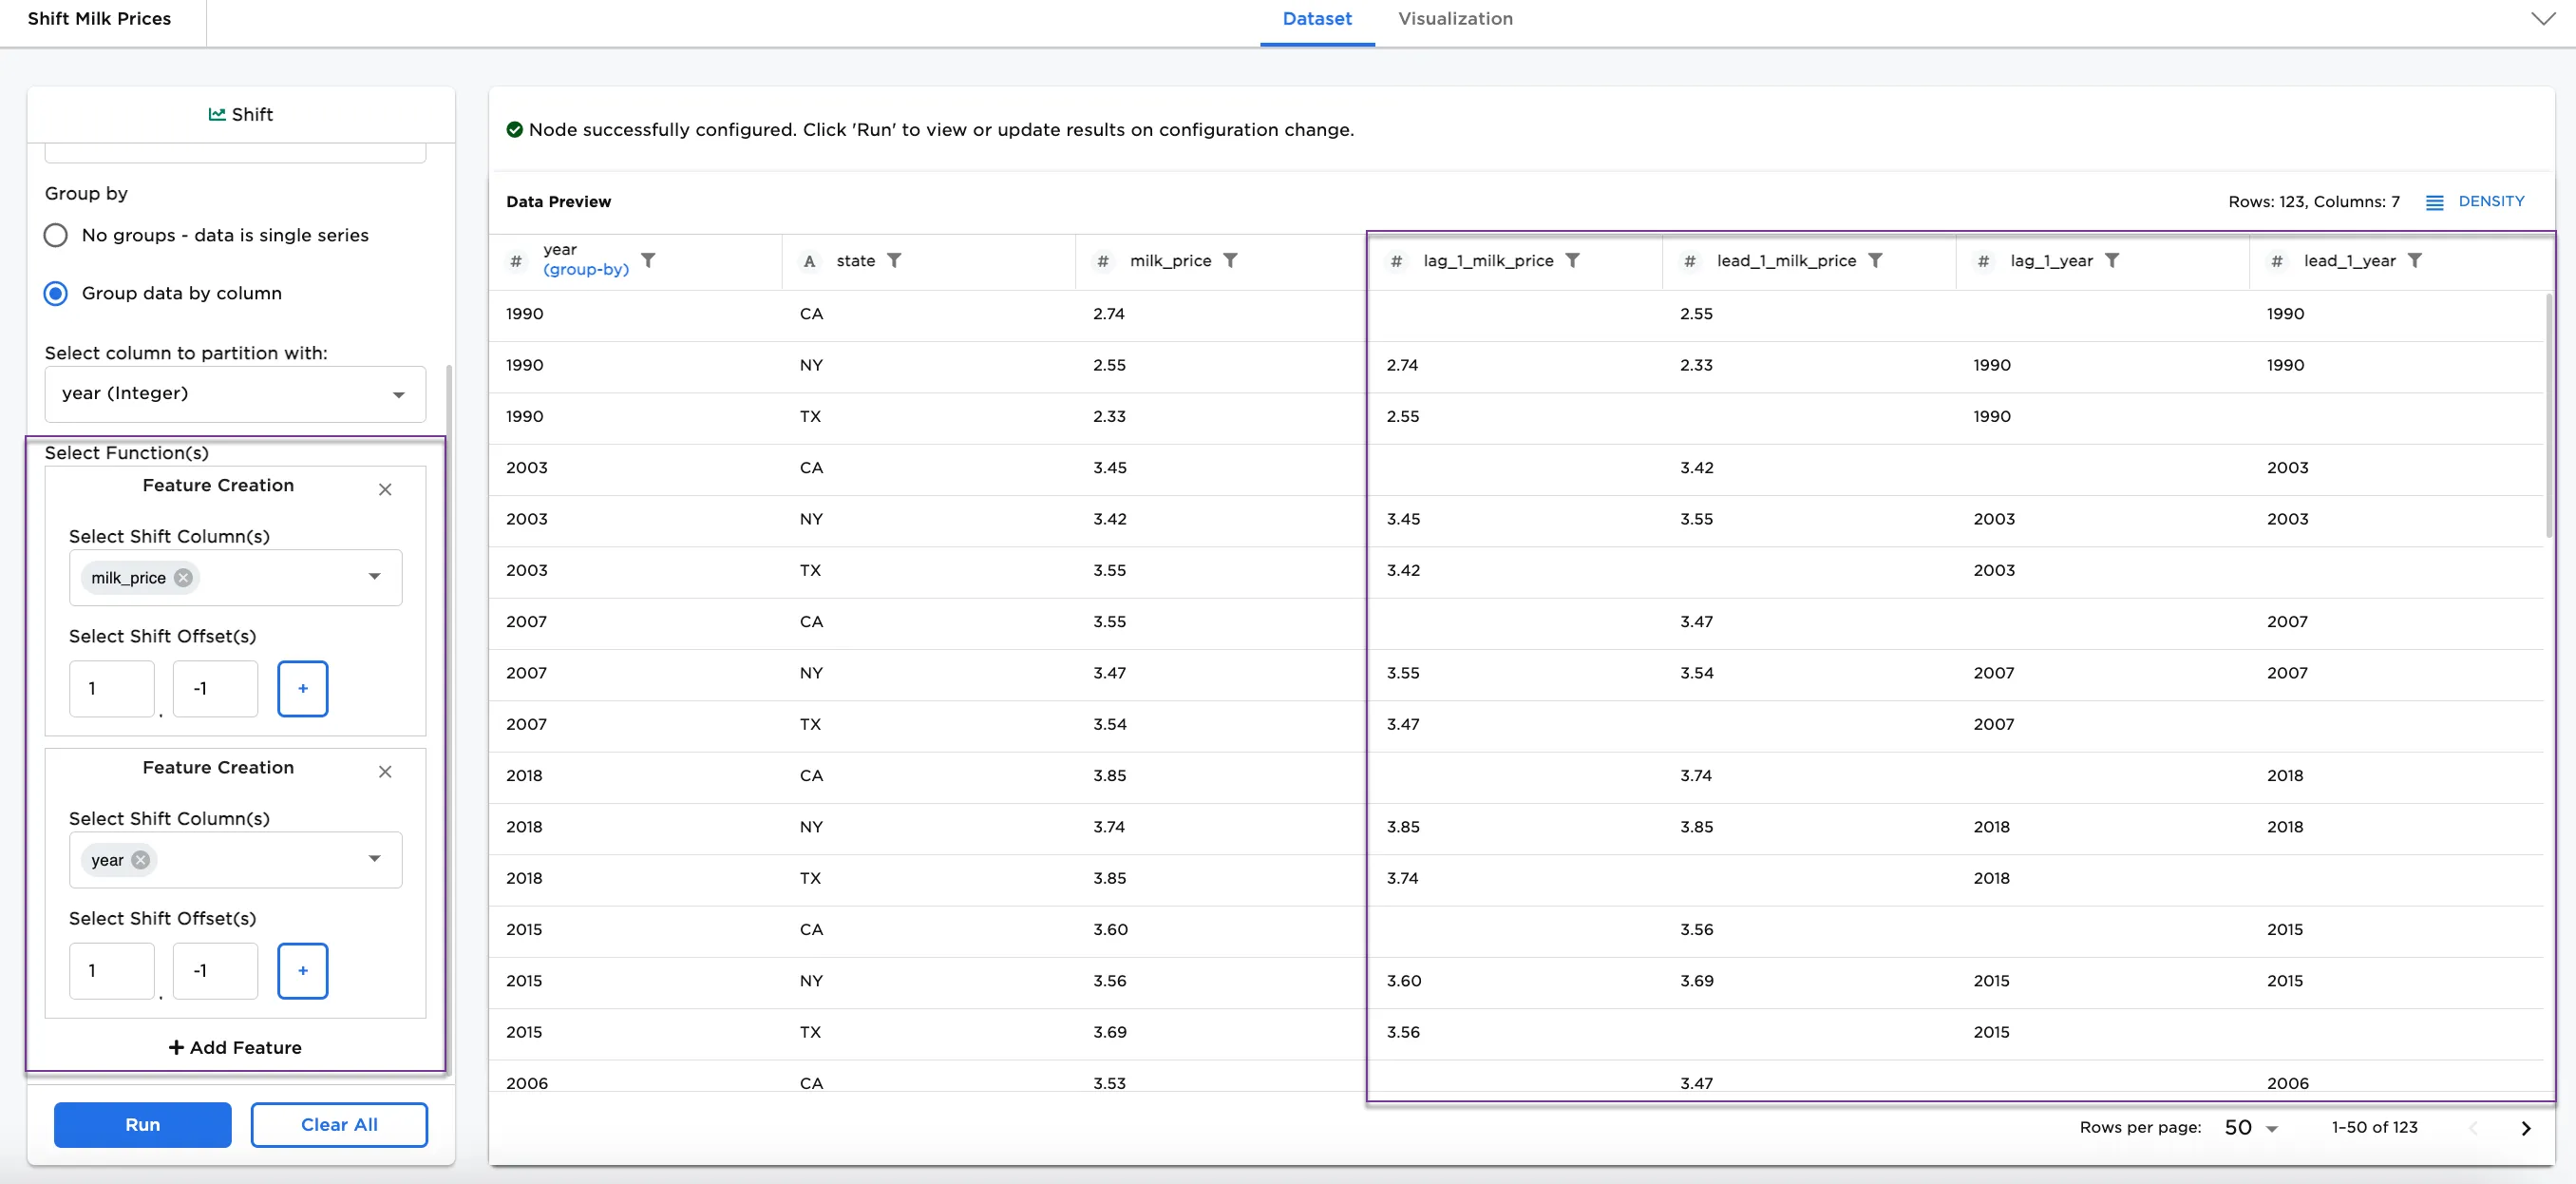The width and height of the screenshot is (2576, 1184).
Task: Select No groups single series option
Action: [56, 236]
